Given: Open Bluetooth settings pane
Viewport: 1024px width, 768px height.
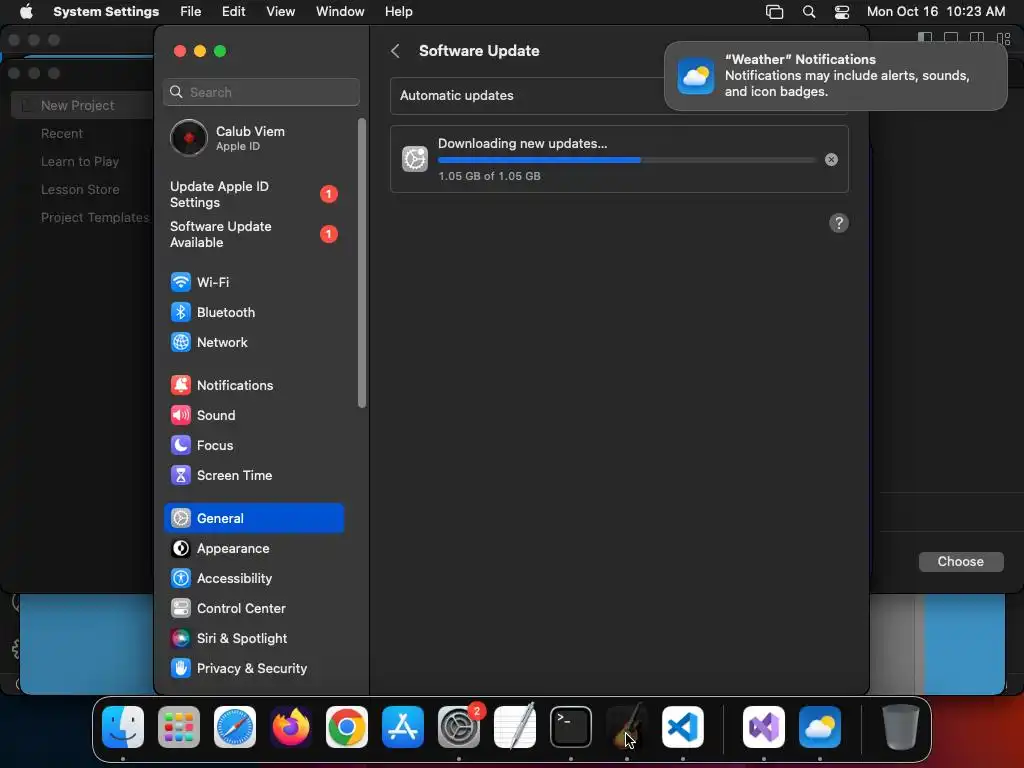Looking at the screenshot, I should click(253, 312).
